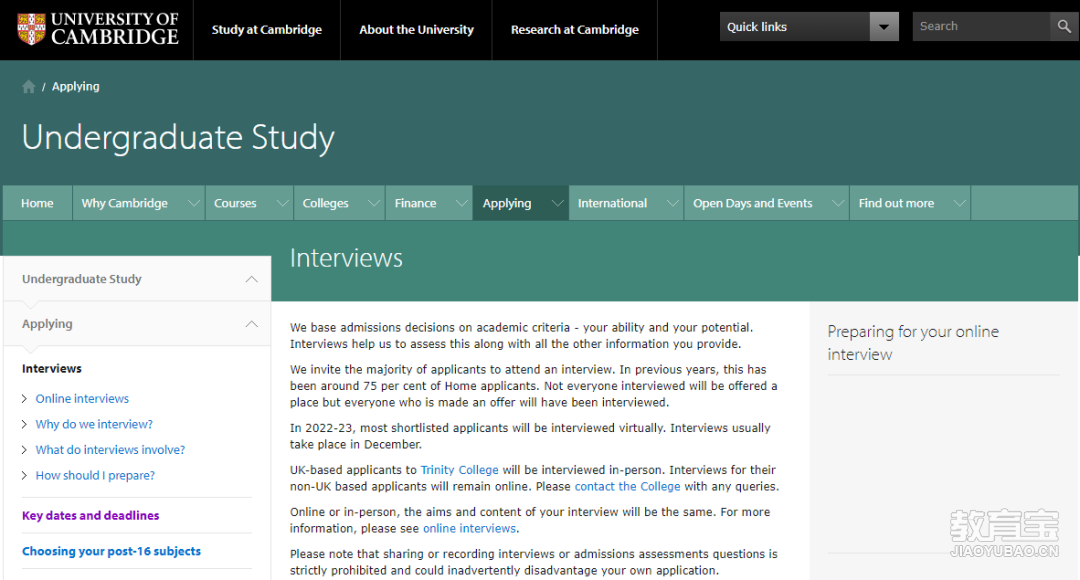Click the online interviews link in the text
1080x580 pixels.
[x=469, y=528]
